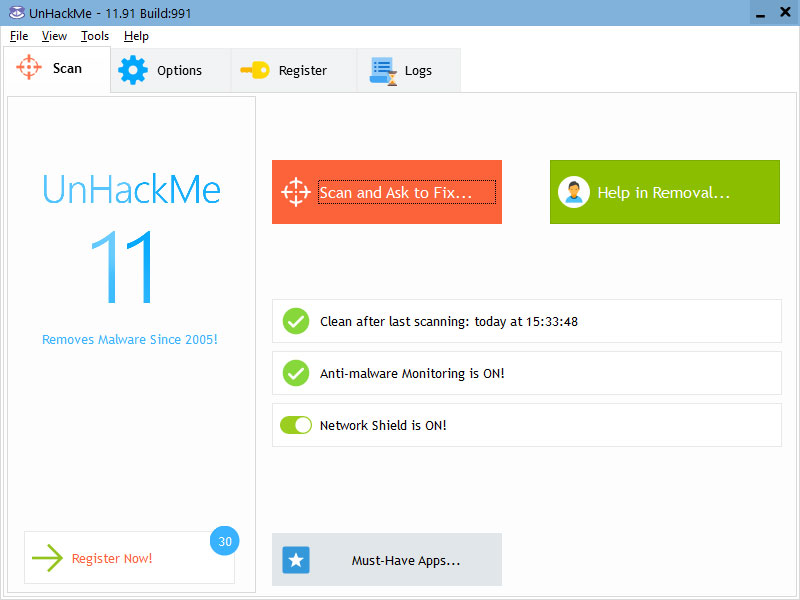Click Removes Malware Since 2005 tagline
The width and height of the screenshot is (800, 600).
pos(130,339)
